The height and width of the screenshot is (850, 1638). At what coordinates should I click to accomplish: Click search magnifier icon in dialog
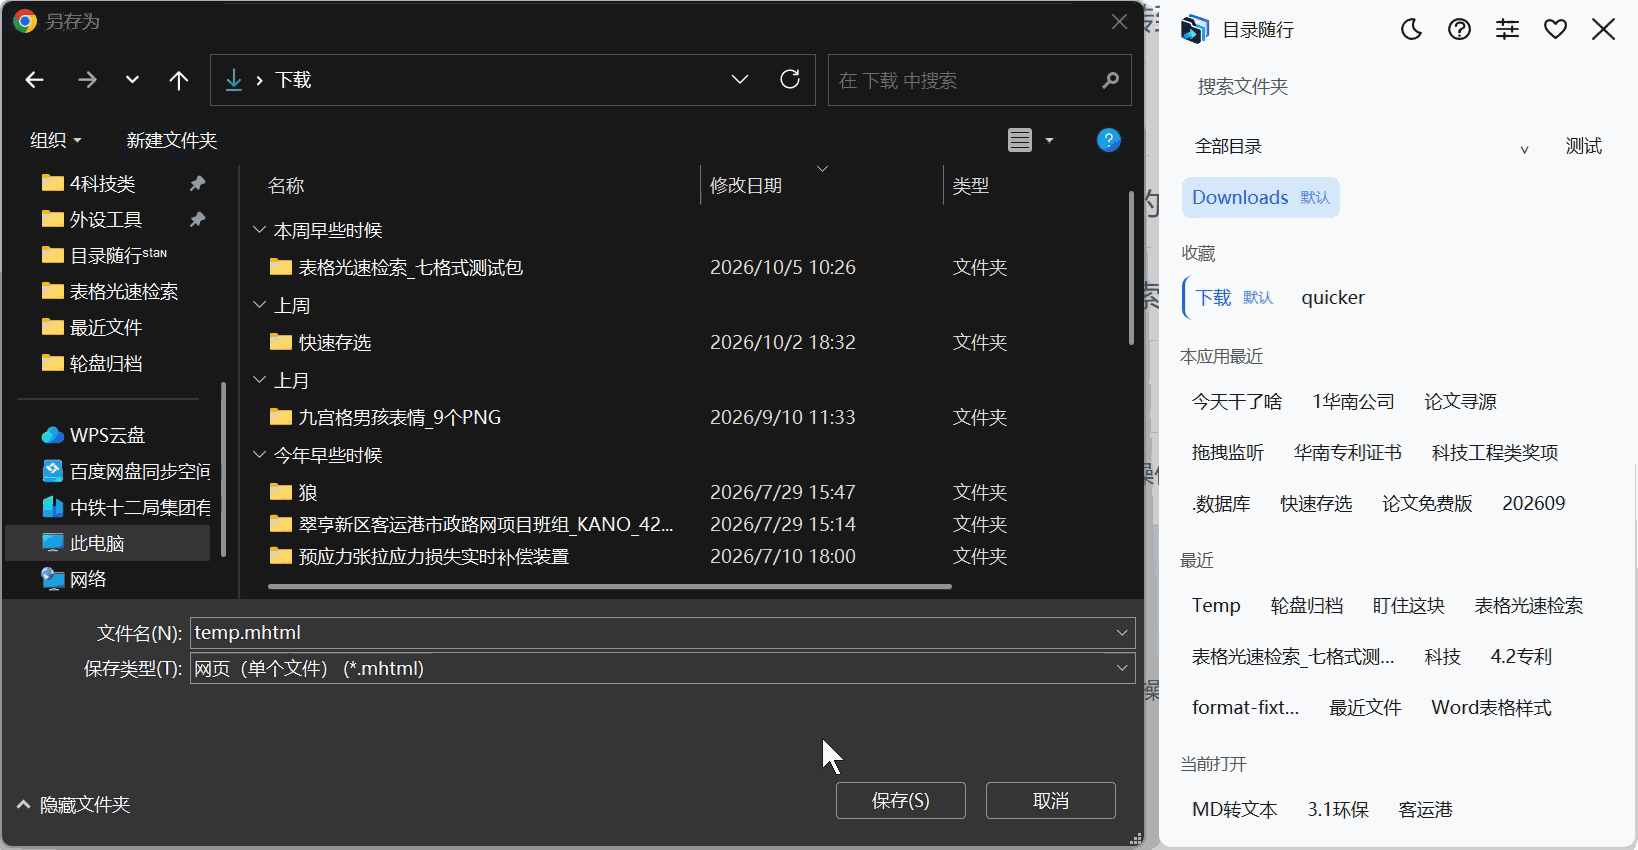(1110, 81)
